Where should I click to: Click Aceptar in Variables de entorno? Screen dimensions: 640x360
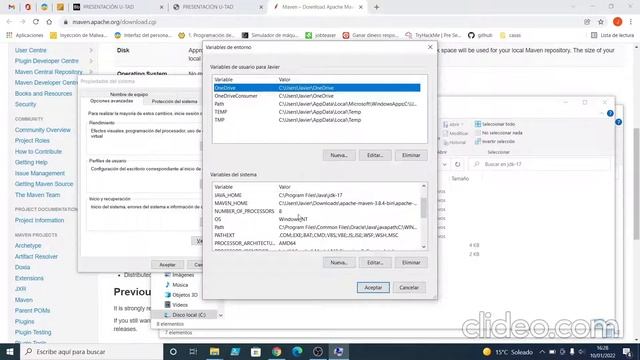coord(373,288)
